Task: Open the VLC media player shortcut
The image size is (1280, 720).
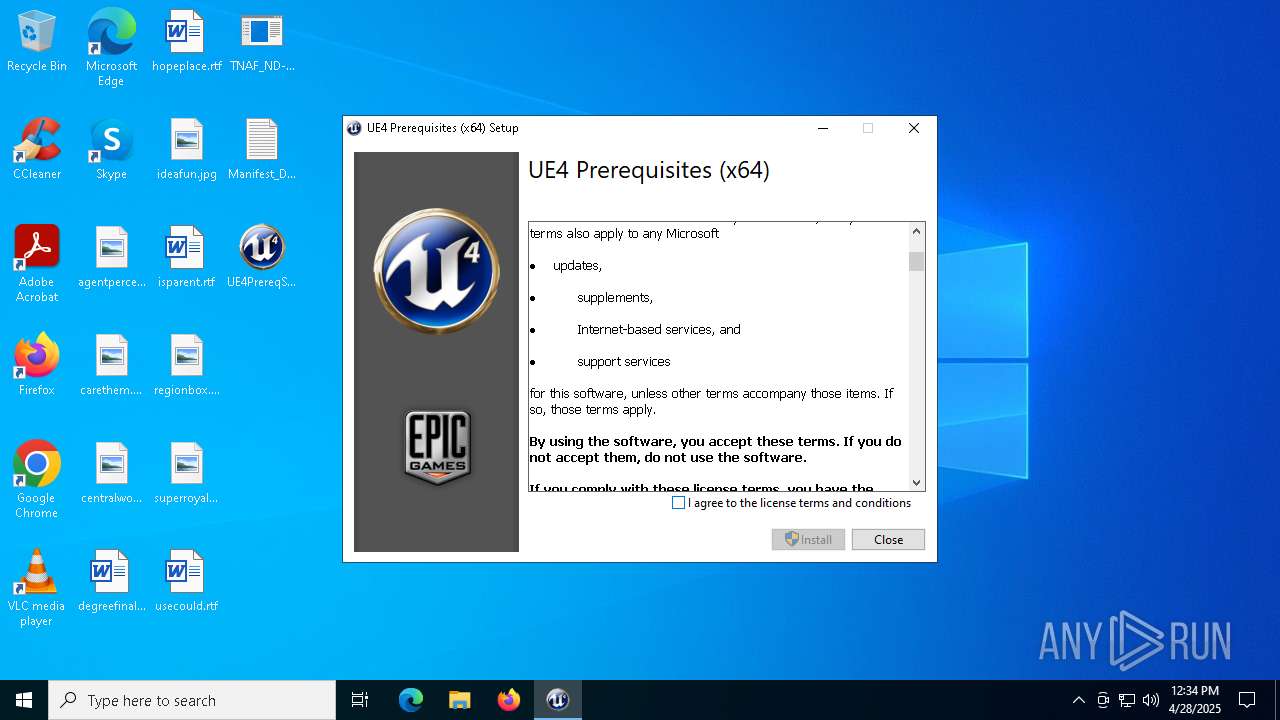Action: 37,588
